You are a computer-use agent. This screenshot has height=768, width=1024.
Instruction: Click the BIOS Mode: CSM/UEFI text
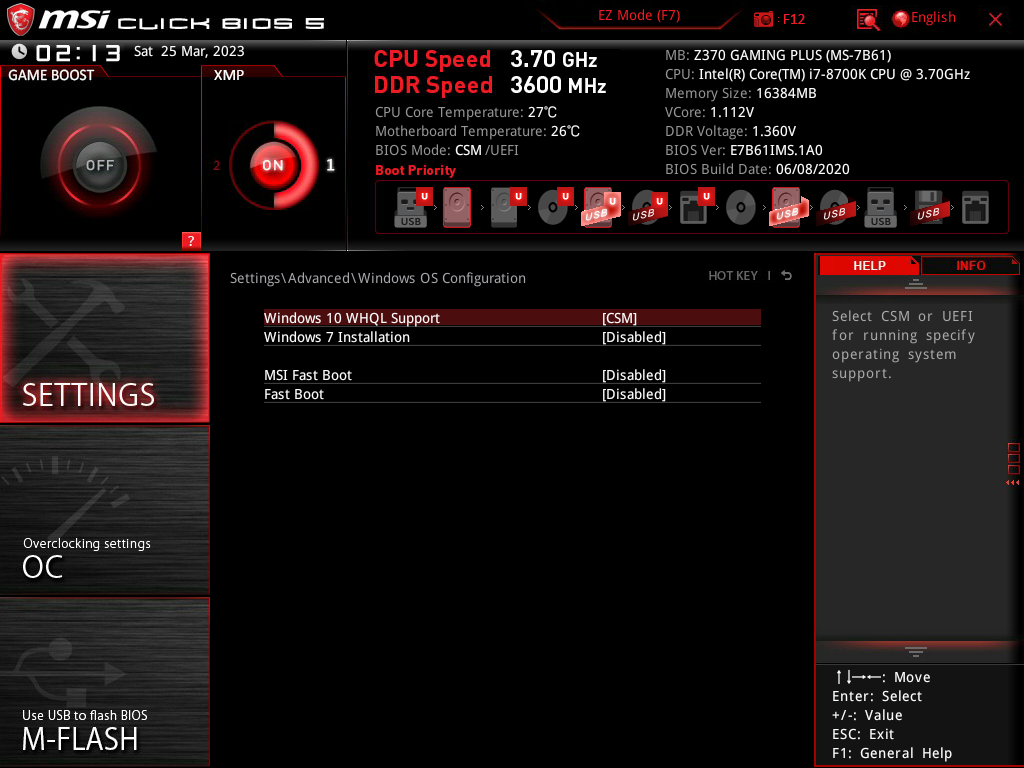(x=447, y=150)
